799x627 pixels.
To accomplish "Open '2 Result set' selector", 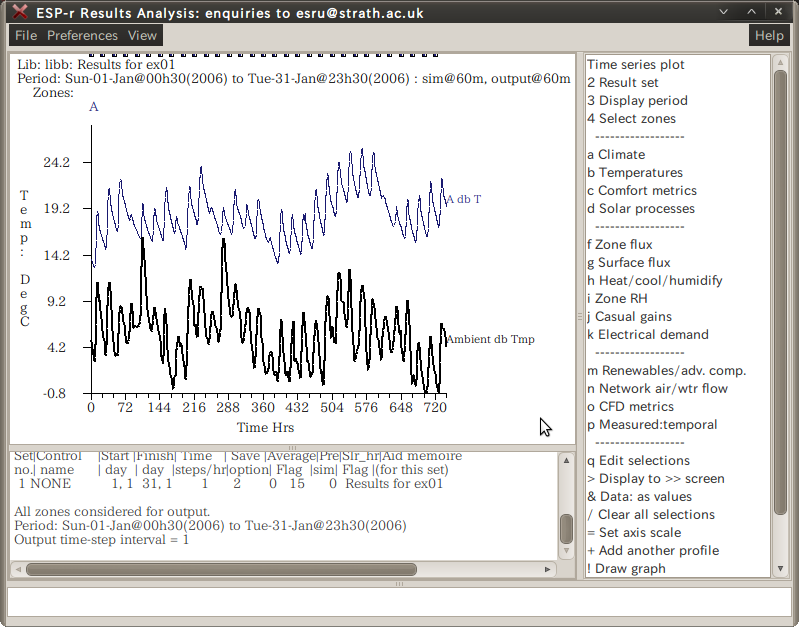I will coord(623,83).
